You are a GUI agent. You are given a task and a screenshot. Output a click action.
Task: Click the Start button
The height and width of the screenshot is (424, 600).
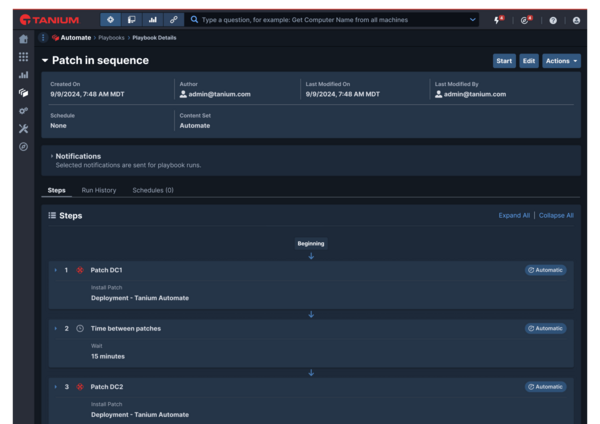point(504,61)
